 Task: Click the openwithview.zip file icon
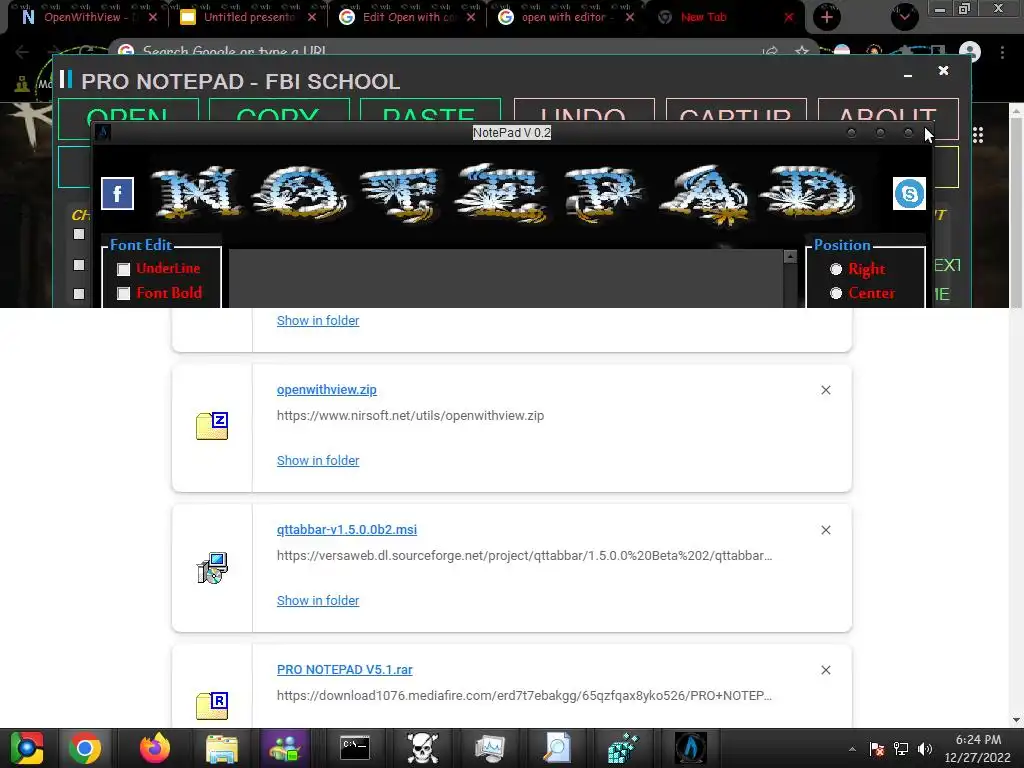[212, 426]
